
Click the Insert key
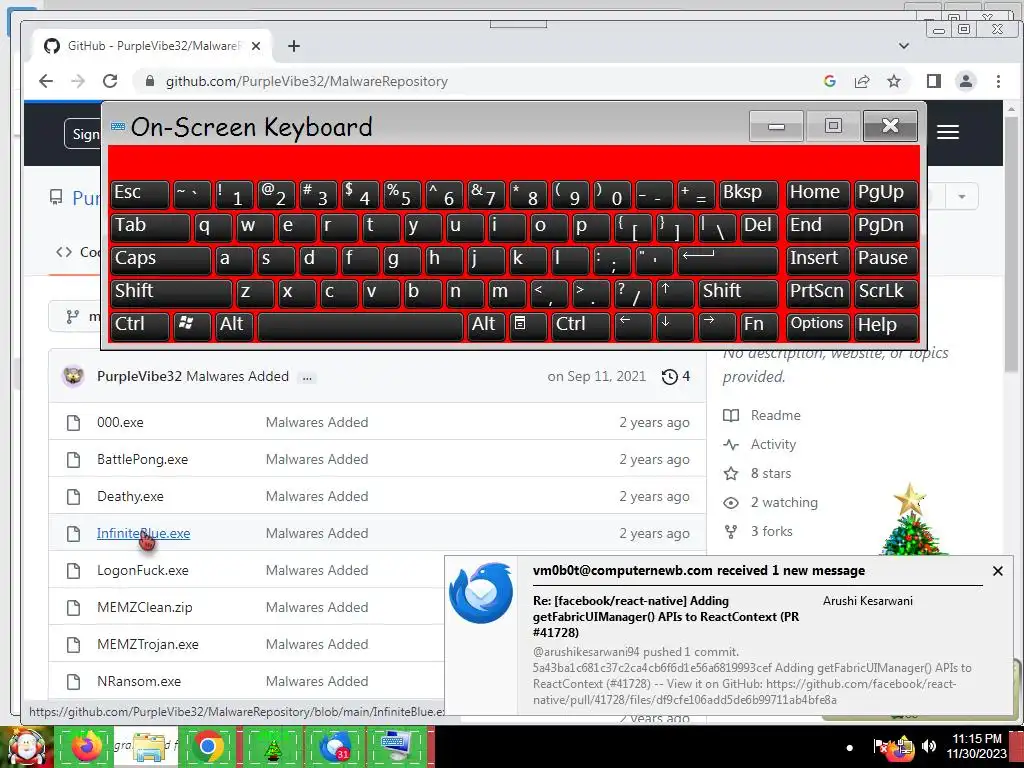click(818, 260)
